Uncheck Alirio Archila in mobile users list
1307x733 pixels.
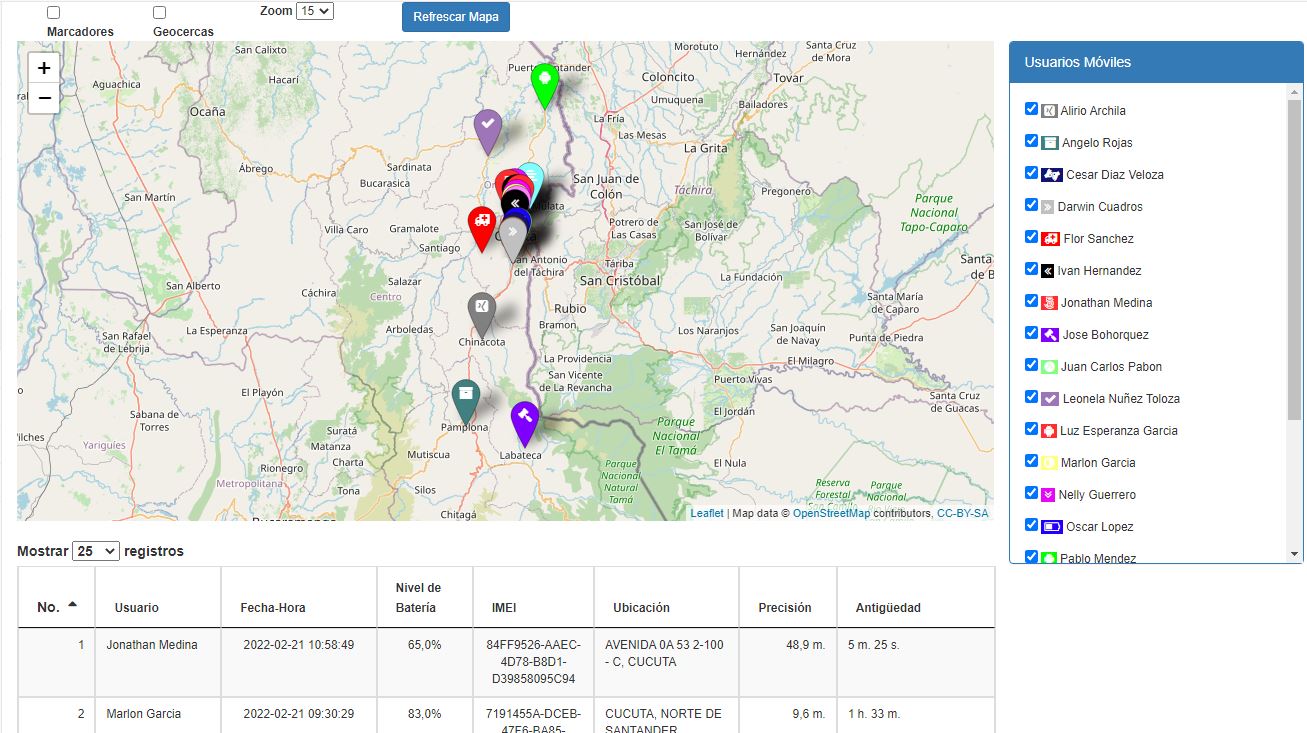[1032, 109]
